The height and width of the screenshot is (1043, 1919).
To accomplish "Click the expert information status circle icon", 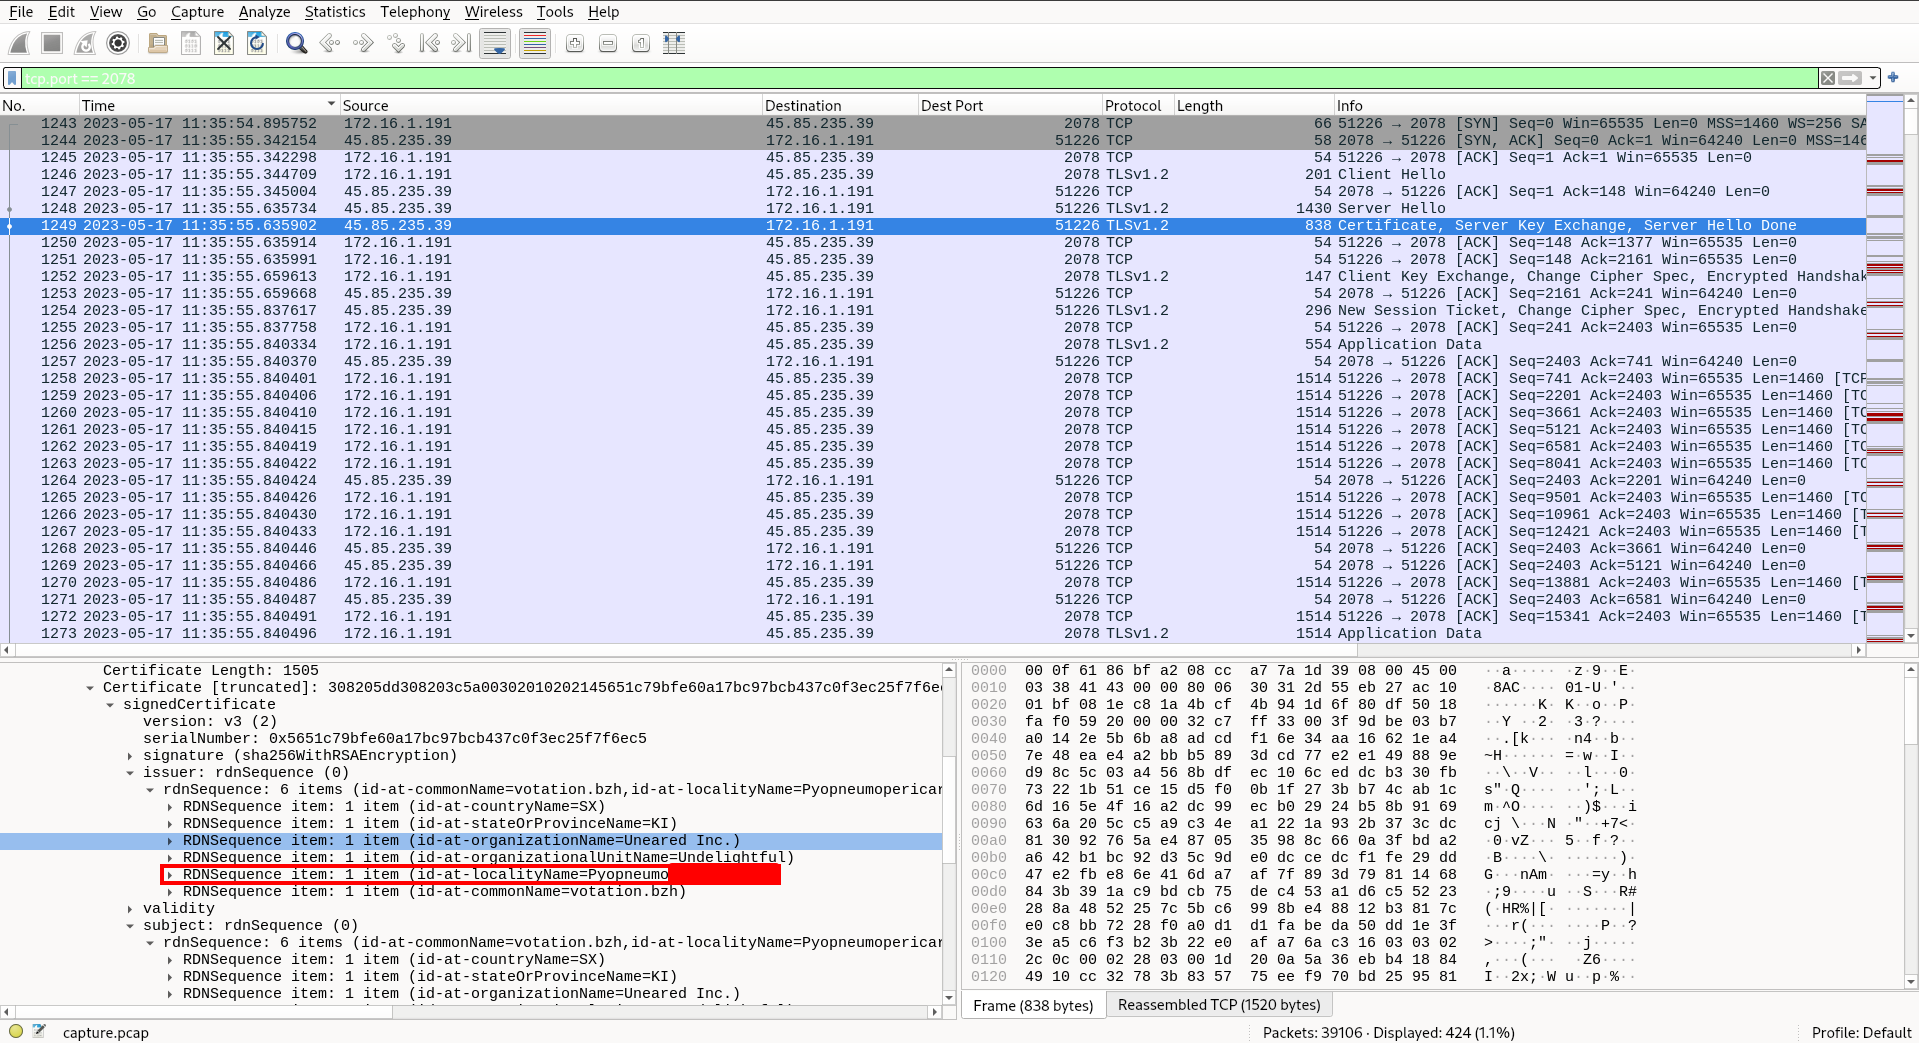I will point(16,1032).
